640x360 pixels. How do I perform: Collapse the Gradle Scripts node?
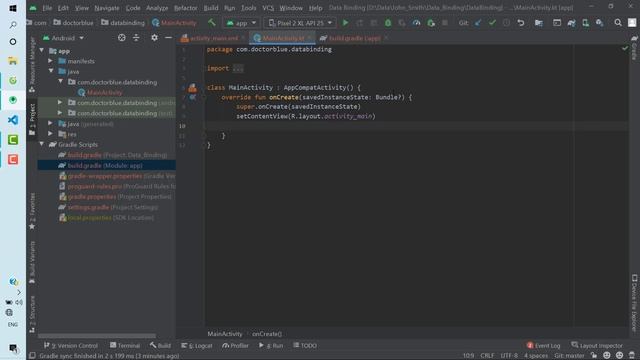[42, 144]
